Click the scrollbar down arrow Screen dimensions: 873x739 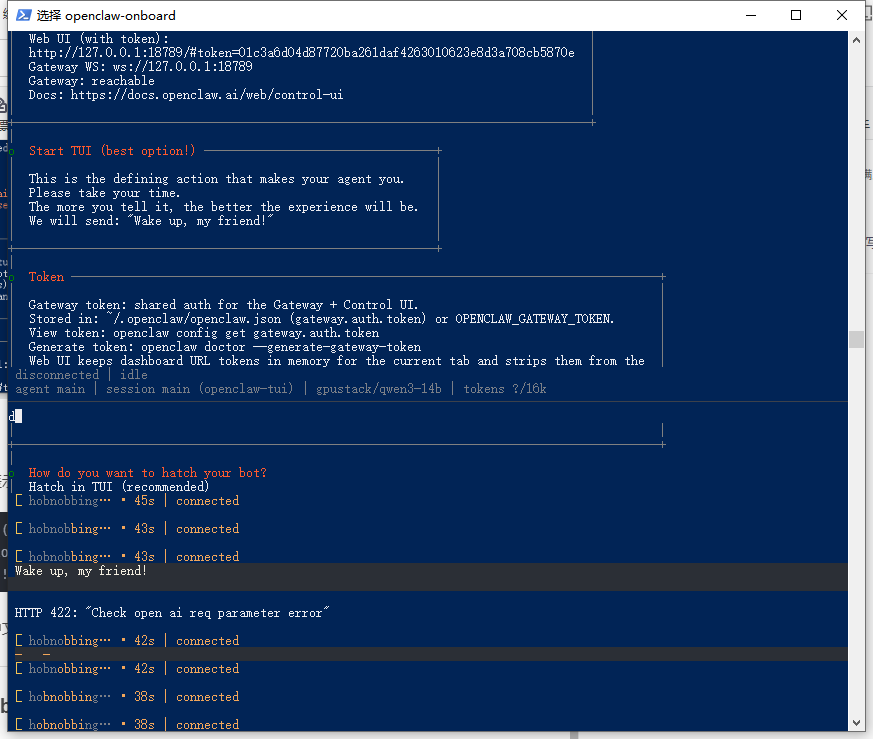tap(856, 723)
